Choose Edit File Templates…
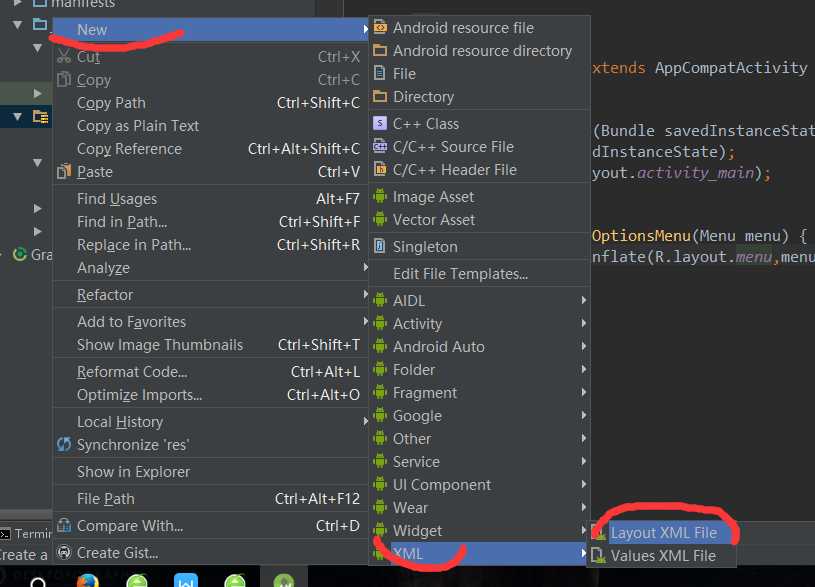This screenshot has width=815, height=587. (x=480, y=273)
